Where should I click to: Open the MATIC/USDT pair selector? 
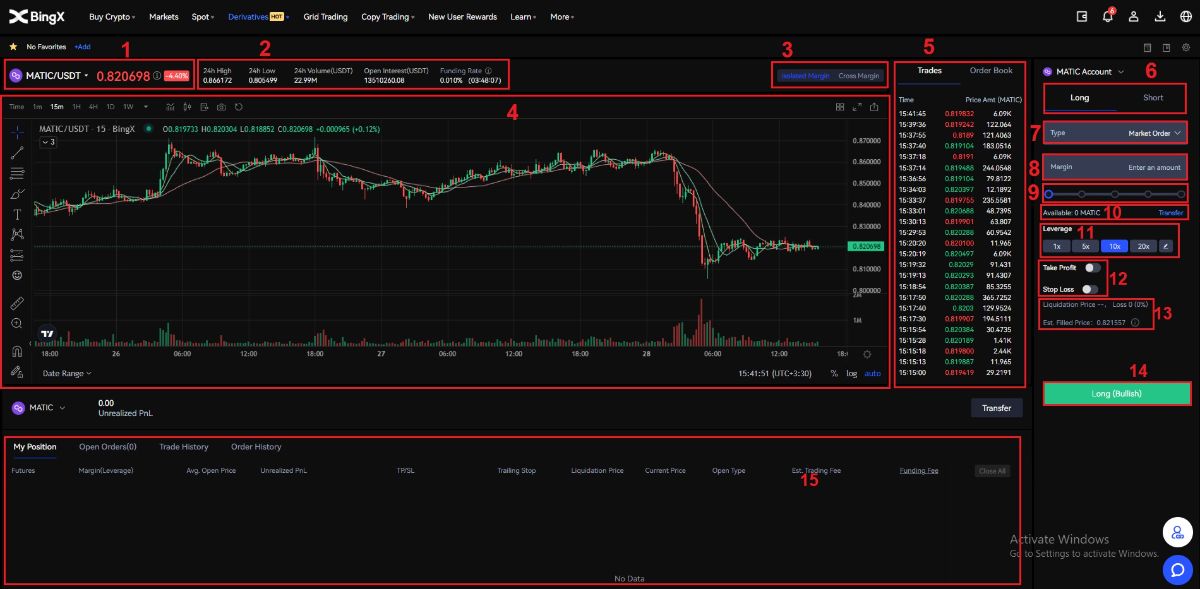(49, 75)
